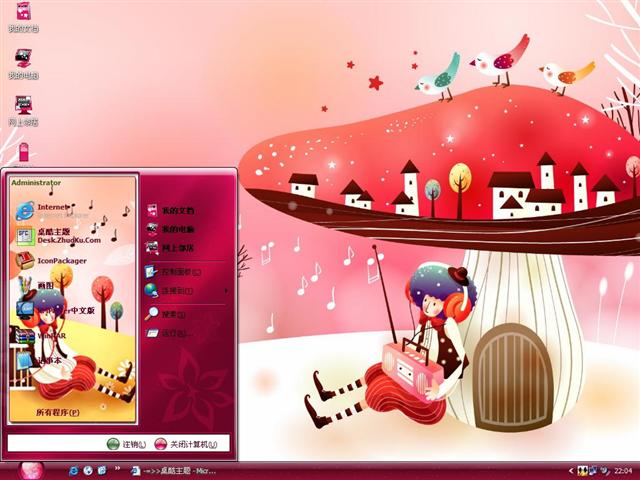The width and height of the screenshot is (640, 480).
Task: Click the first tray icon next to the arrow
Action: click(x=582, y=471)
